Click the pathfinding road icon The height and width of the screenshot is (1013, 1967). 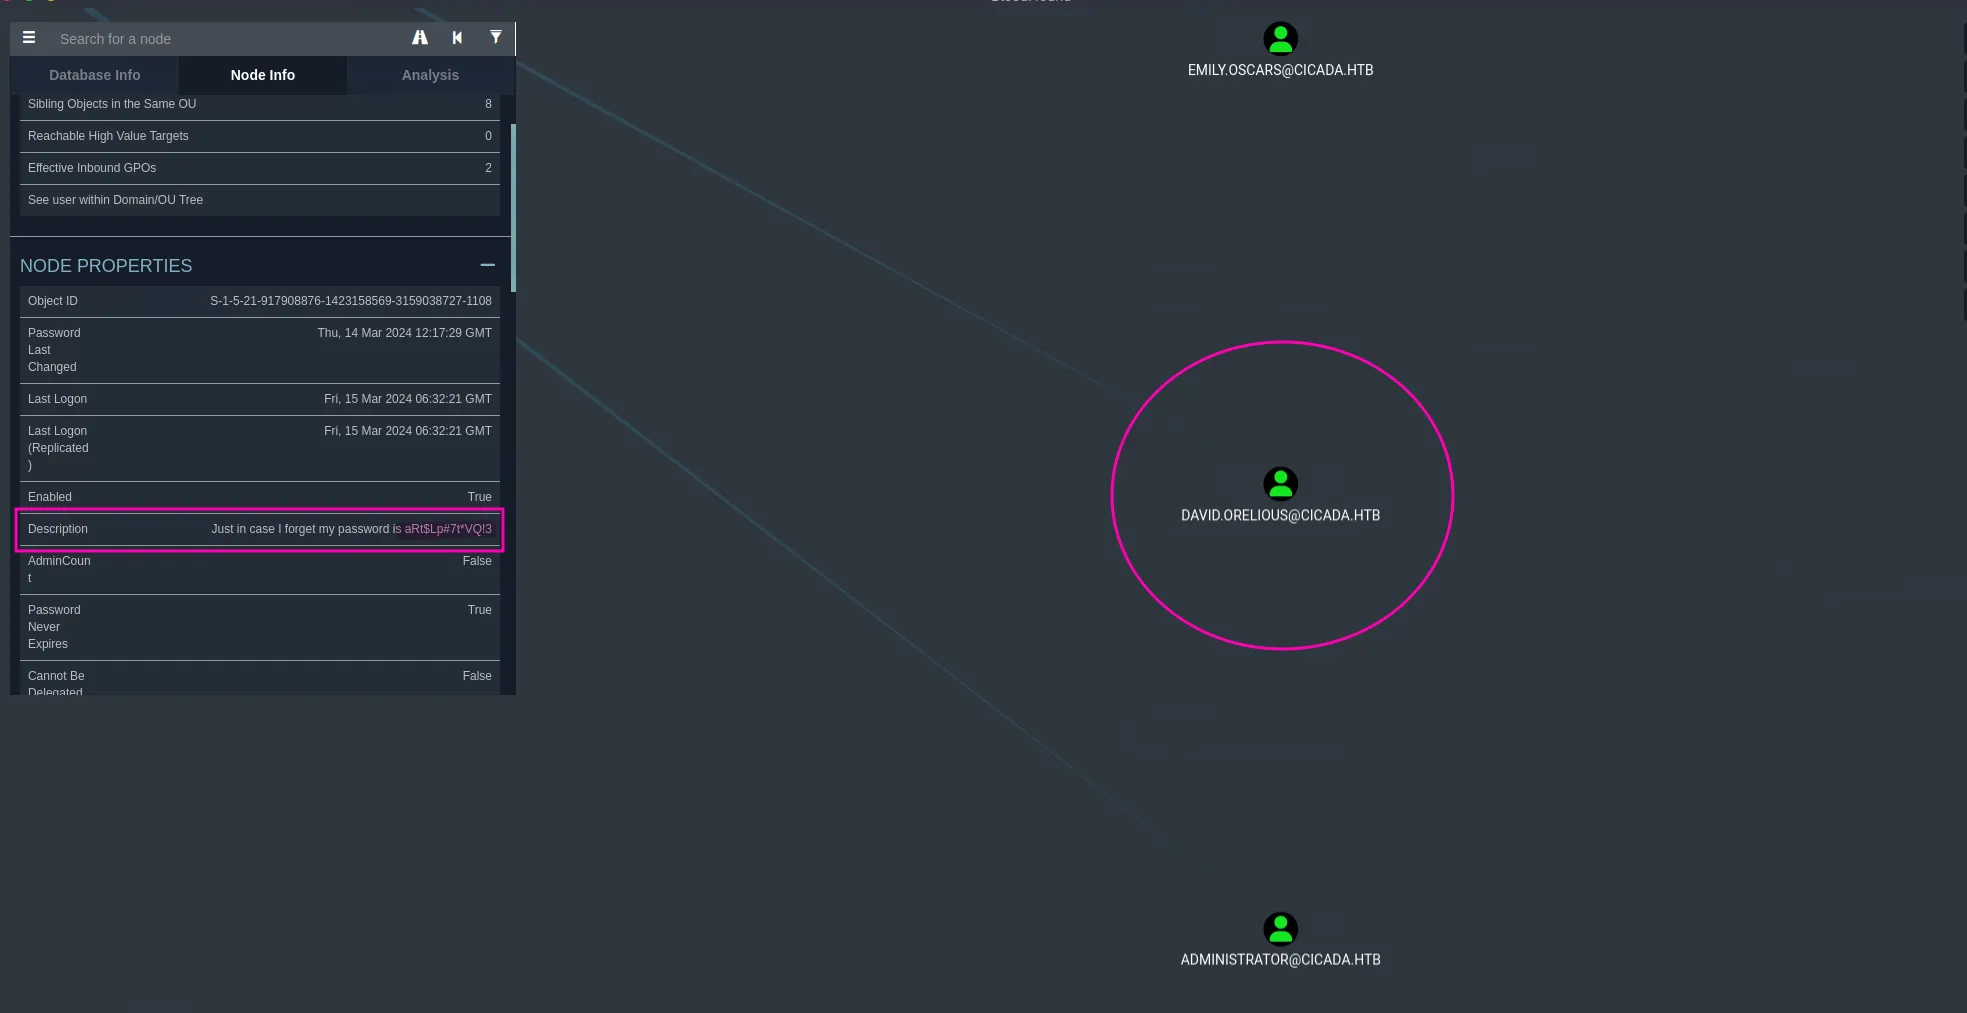point(420,38)
